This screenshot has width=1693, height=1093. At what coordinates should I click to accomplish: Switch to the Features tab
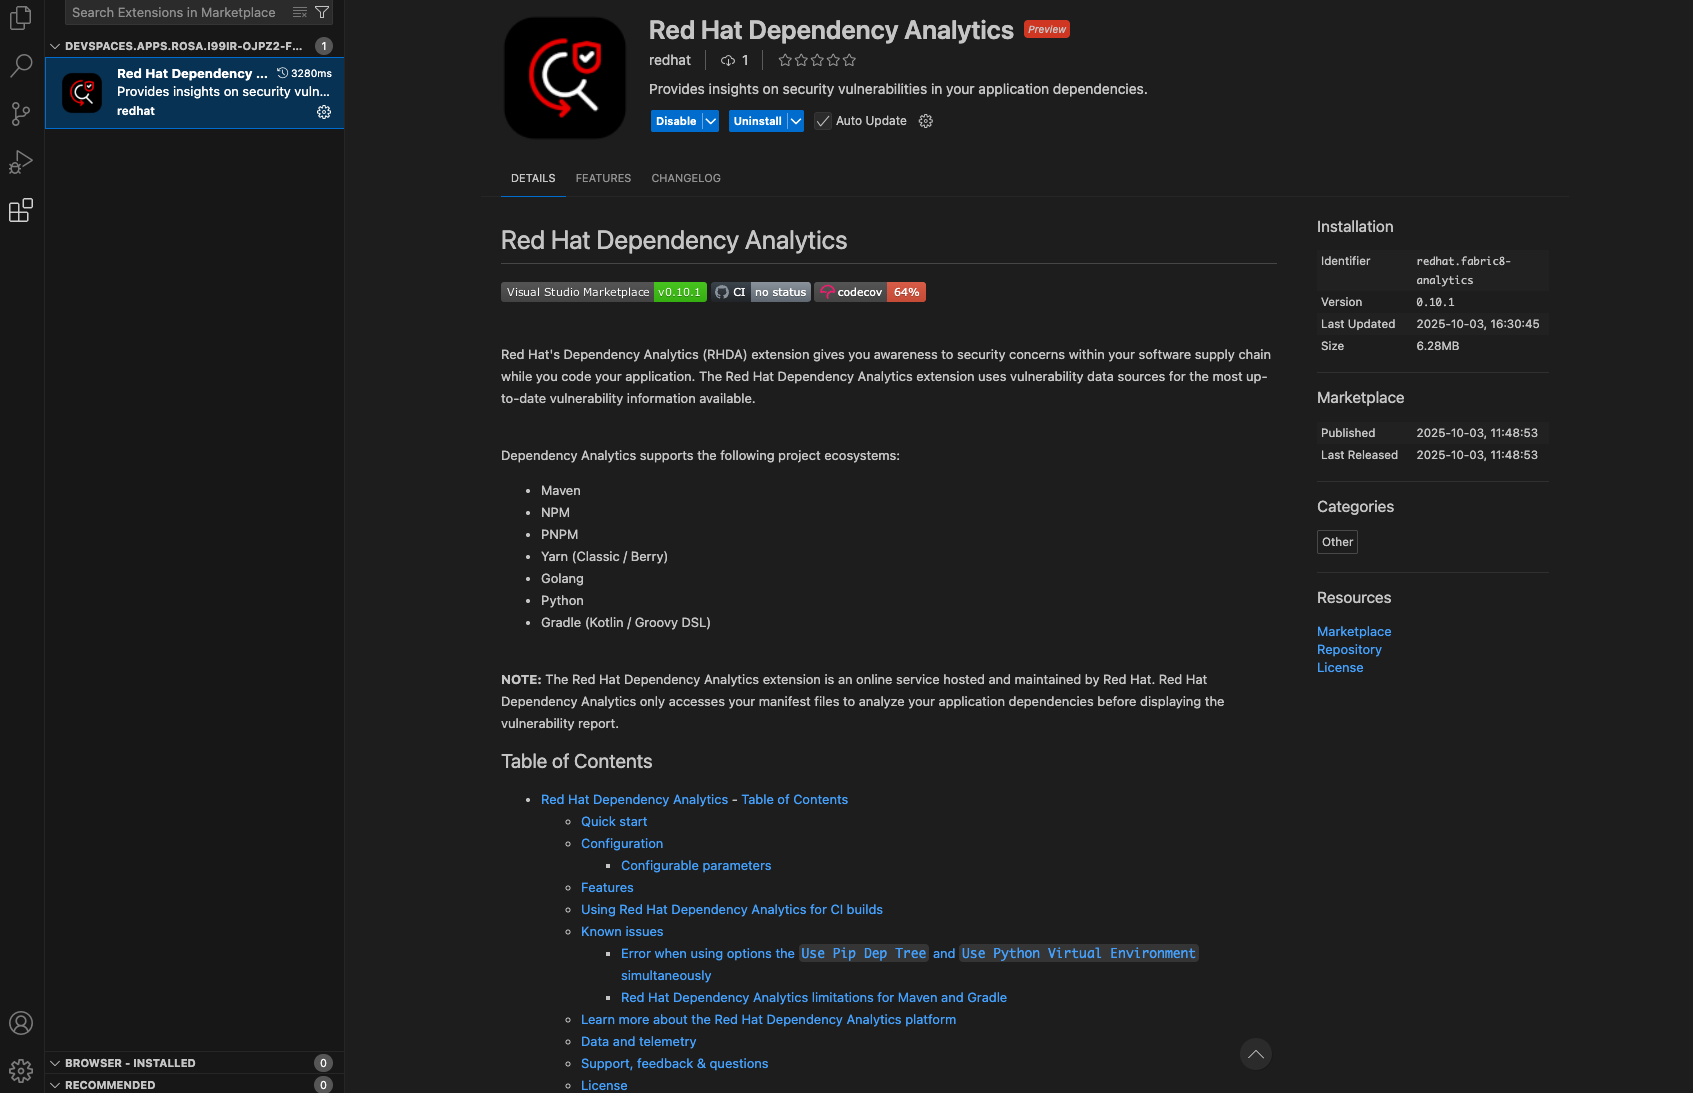point(603,178)
